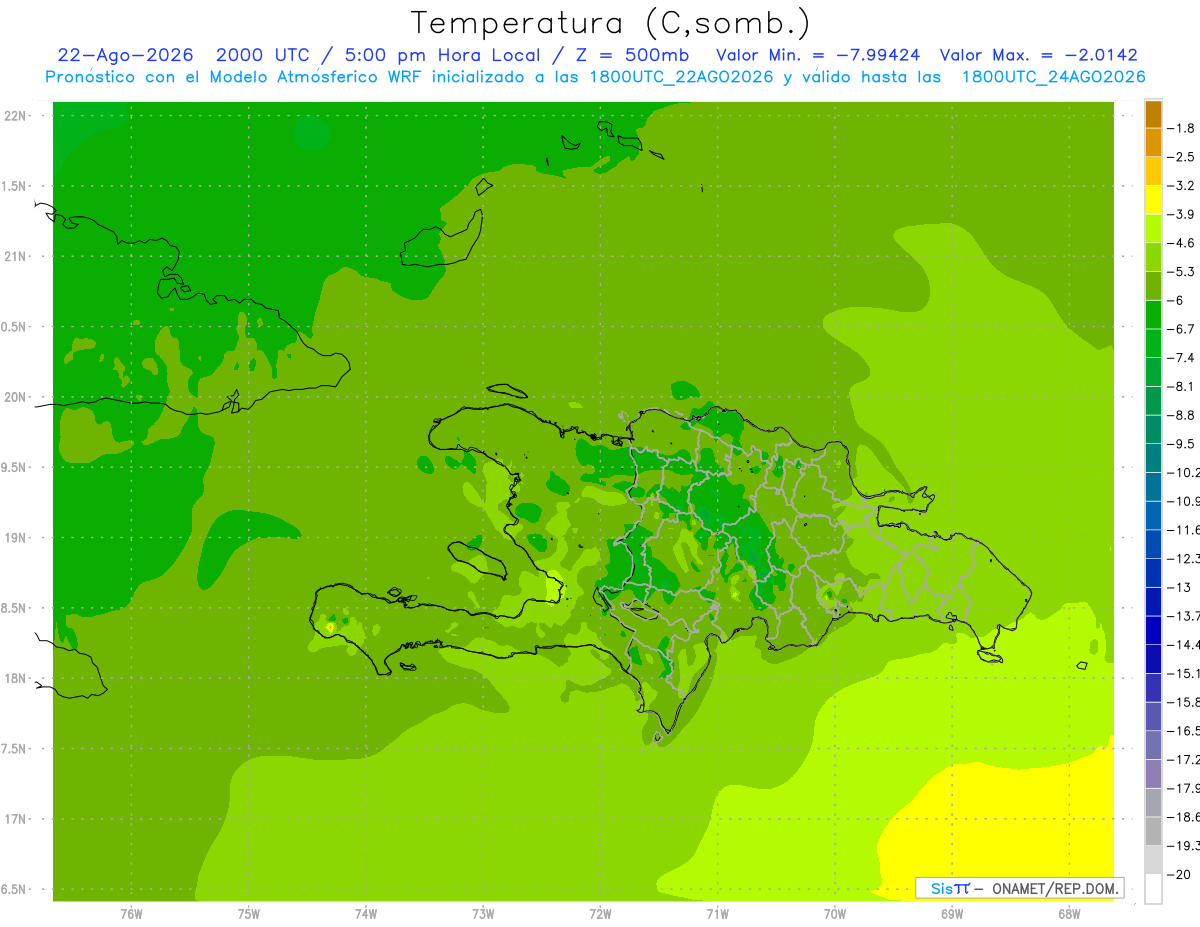Viewport: 1200px width, 927px height.
Task: Pick the gray swatch between -18.6 and -19.3
Action: 1153,831
